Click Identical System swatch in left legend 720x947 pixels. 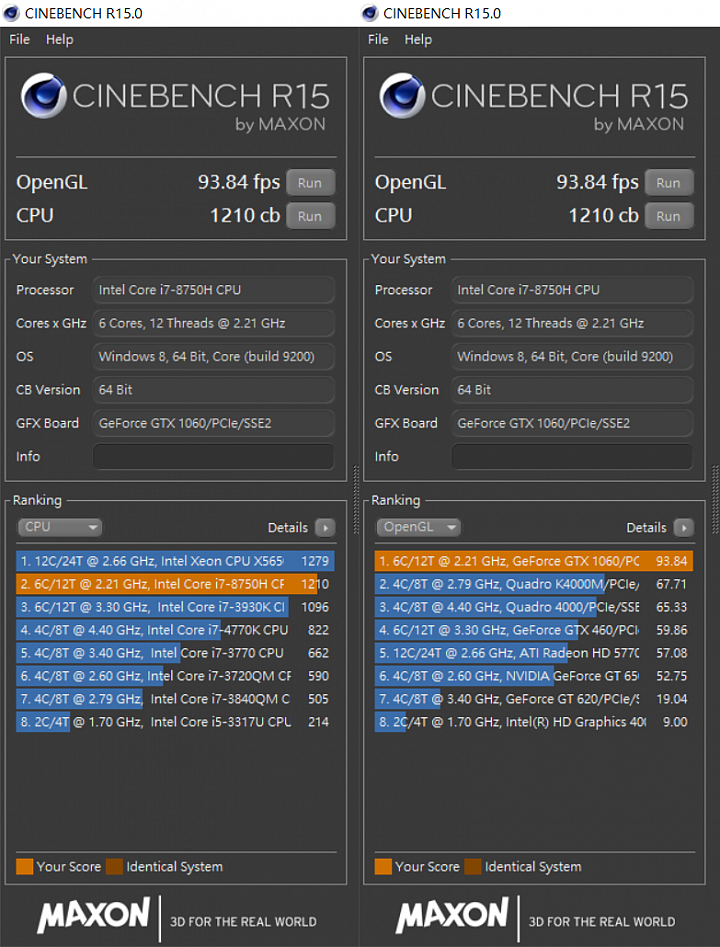pyautogui.click(x=114, y=867)
